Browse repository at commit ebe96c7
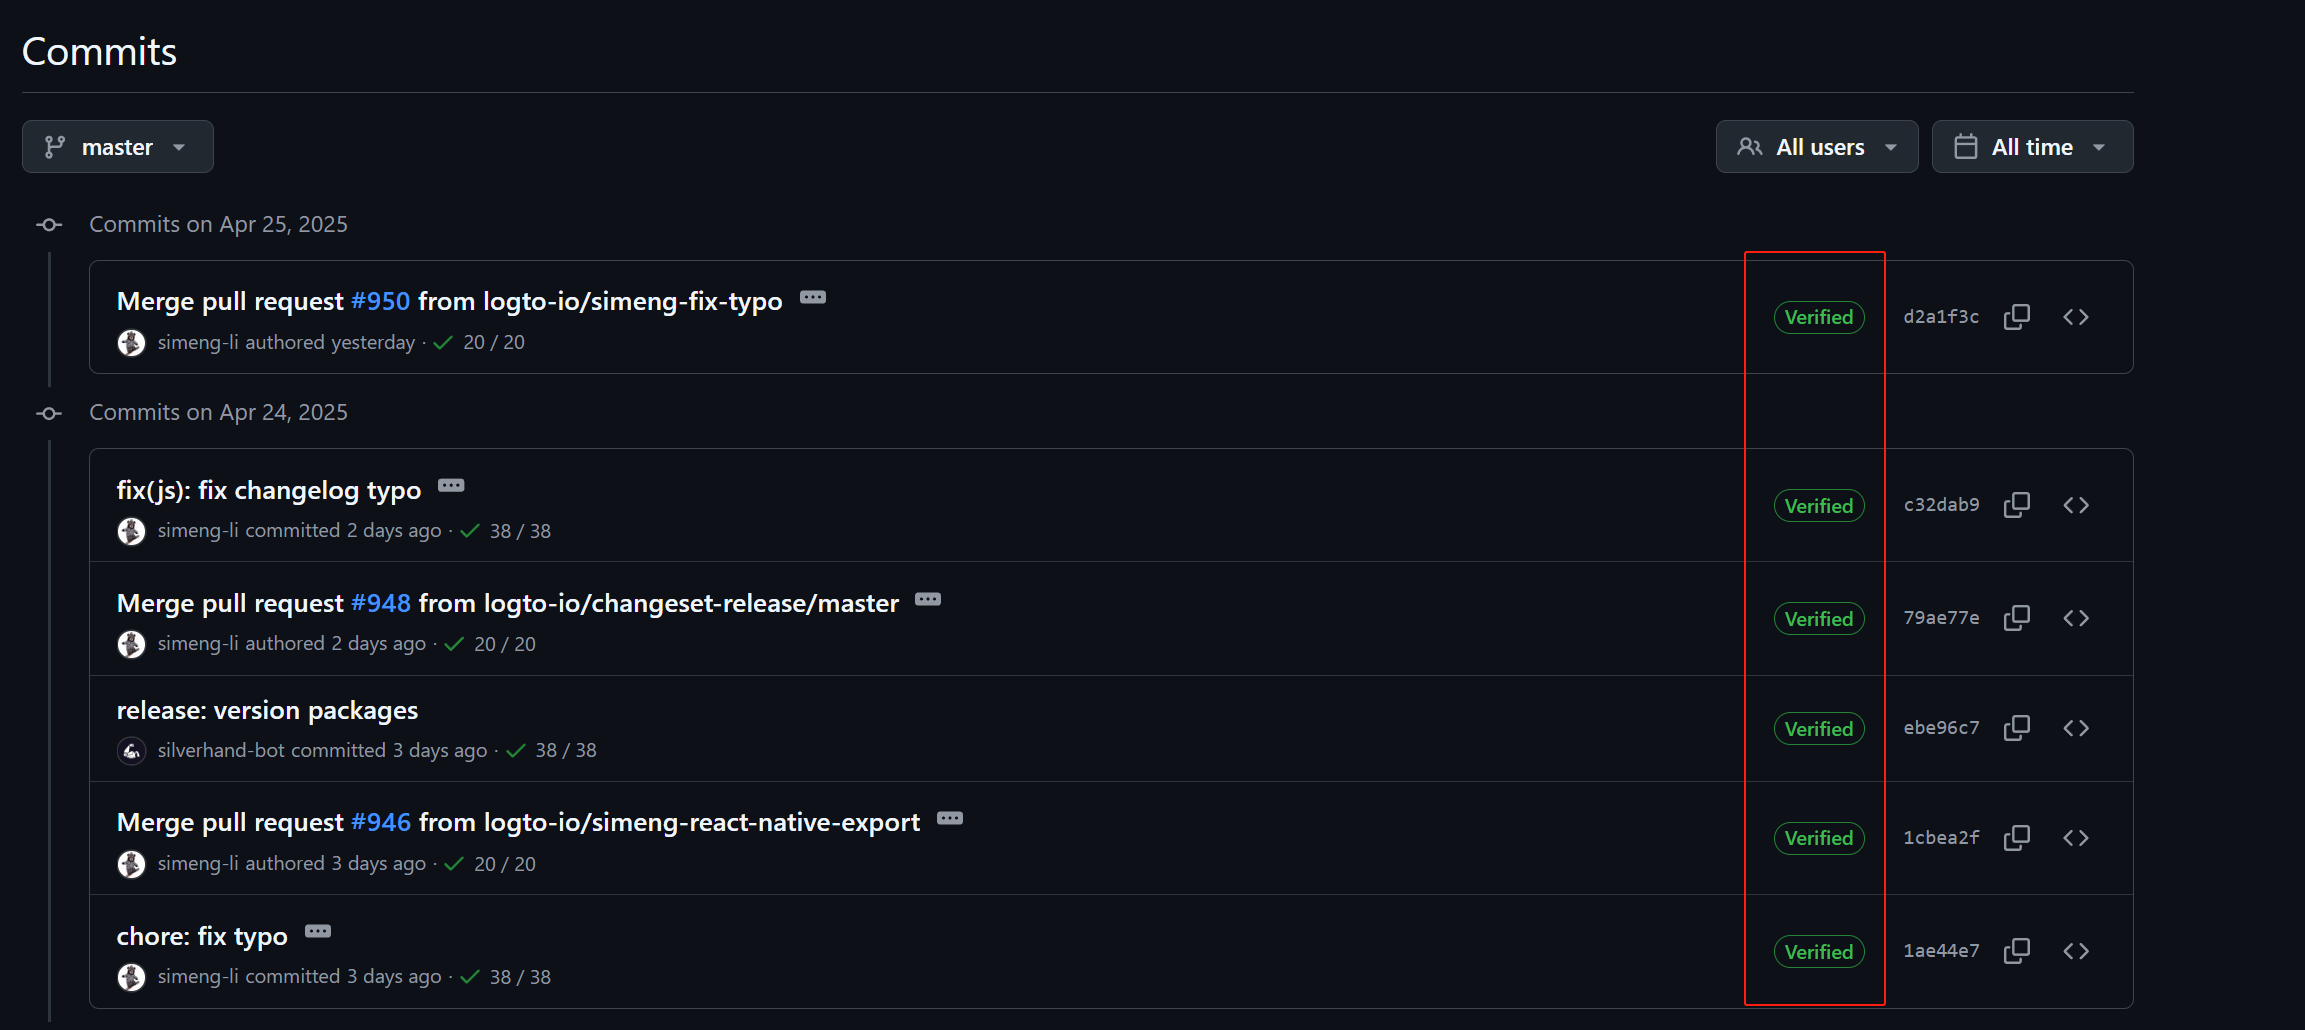2305x1030 pixels. click(2076, 728)
